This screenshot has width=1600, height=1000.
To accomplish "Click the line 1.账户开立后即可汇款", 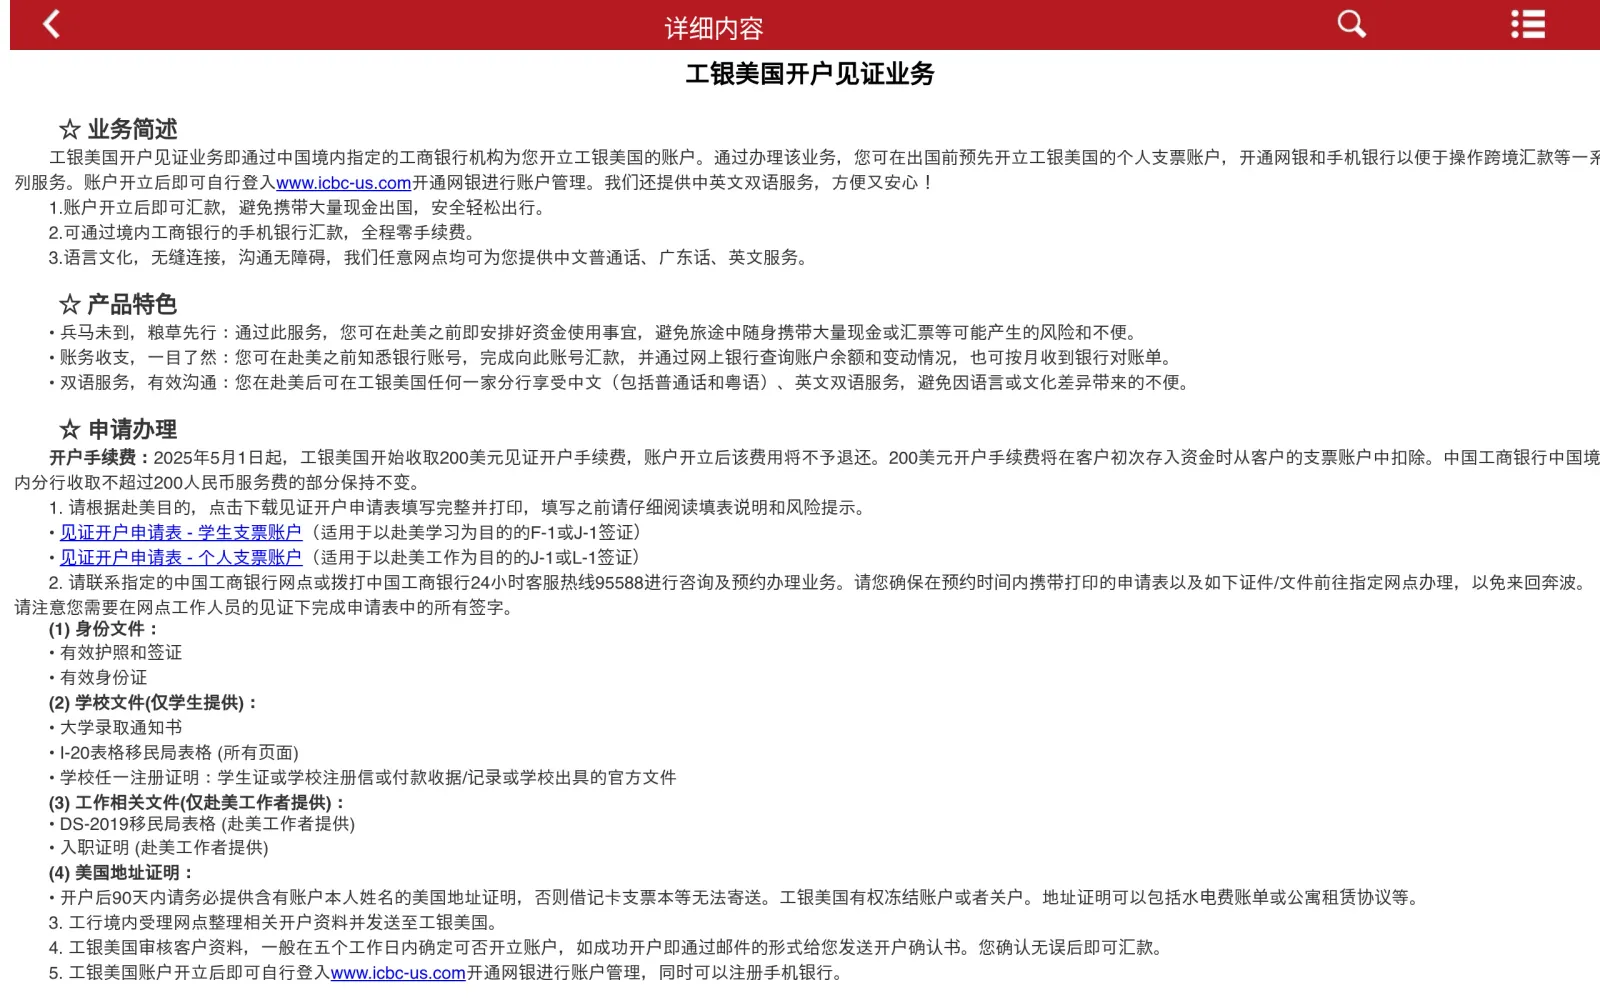I will click(298, 208).
